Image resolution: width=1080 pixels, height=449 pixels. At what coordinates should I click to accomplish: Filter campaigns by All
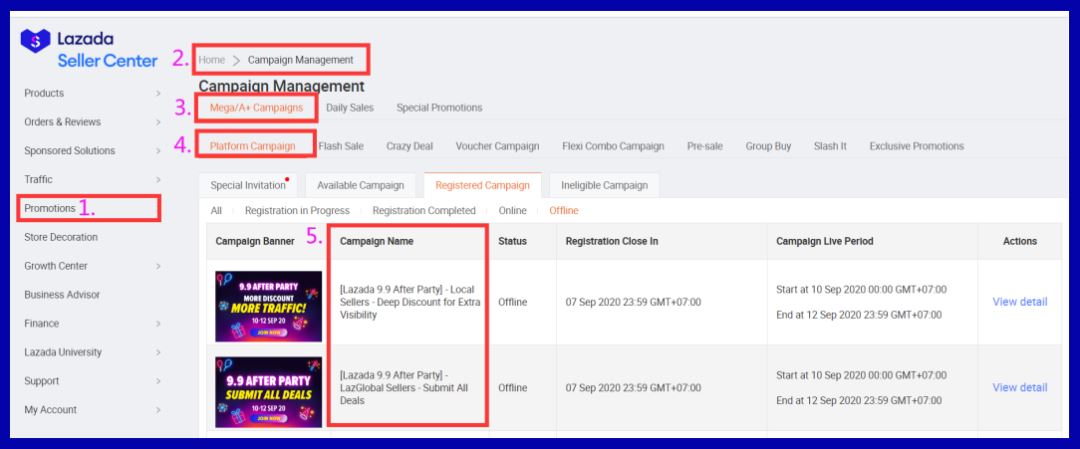[x=216, y=211]
